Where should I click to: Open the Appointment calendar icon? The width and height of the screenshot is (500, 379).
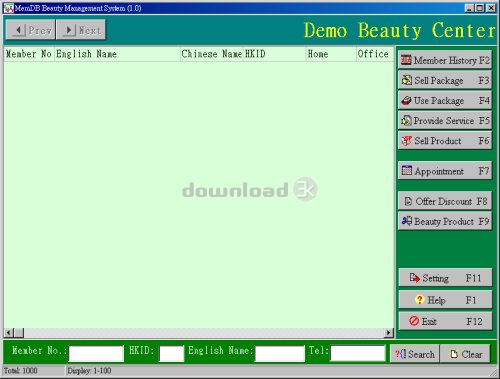click(407, 171)
